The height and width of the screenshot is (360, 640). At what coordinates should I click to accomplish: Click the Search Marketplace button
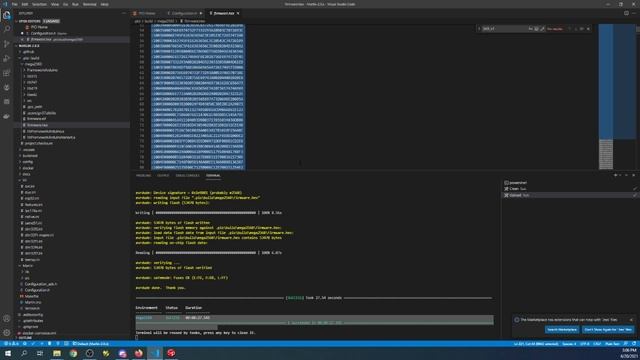click(562, 329)
